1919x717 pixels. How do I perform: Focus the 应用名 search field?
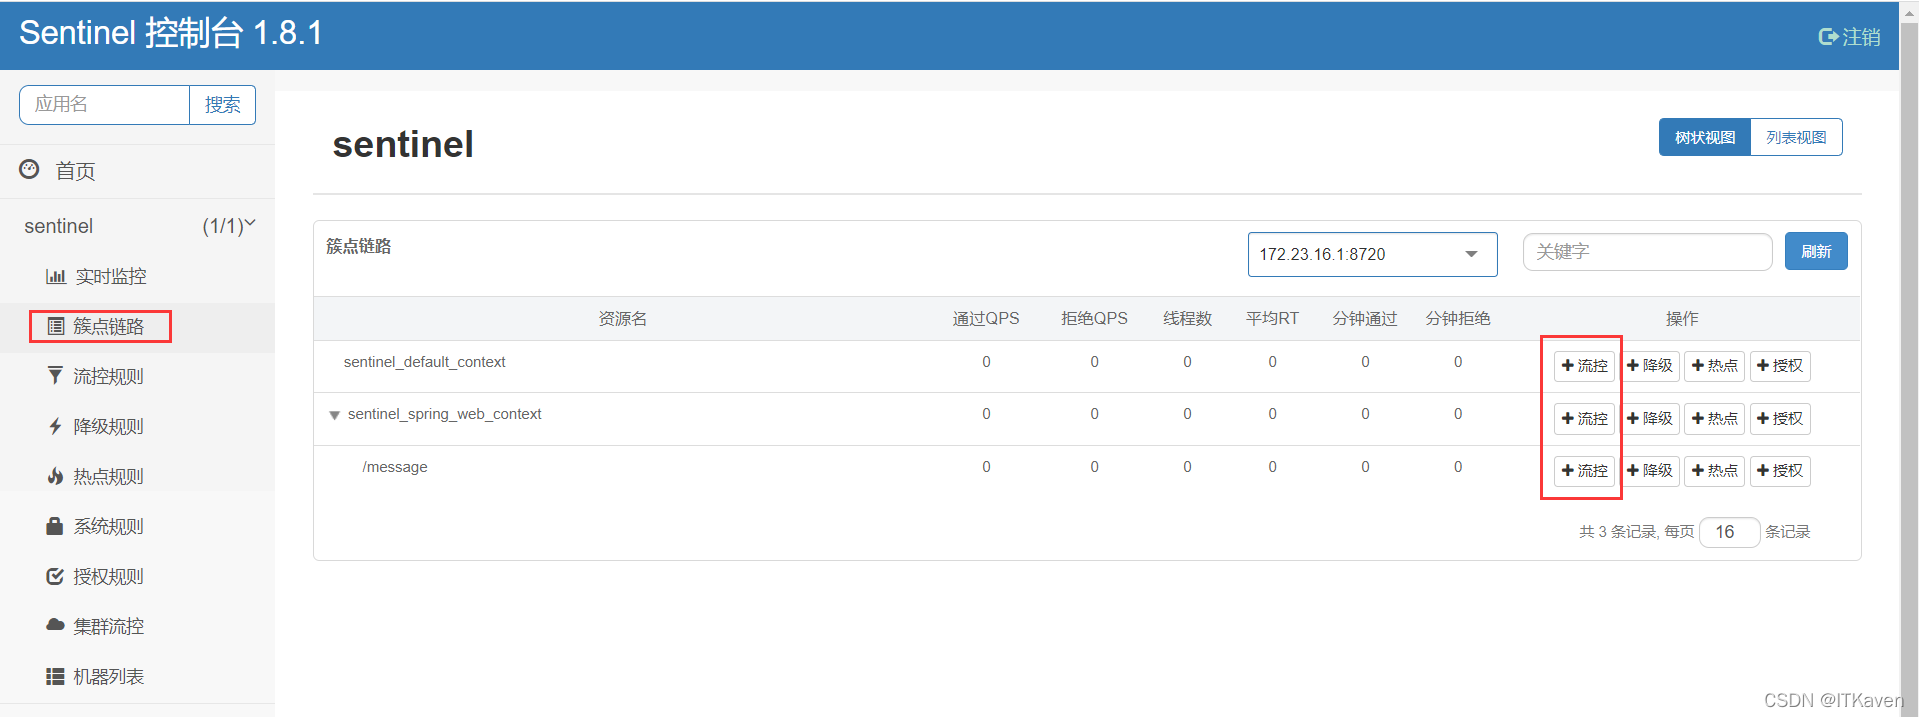(104, 105)
